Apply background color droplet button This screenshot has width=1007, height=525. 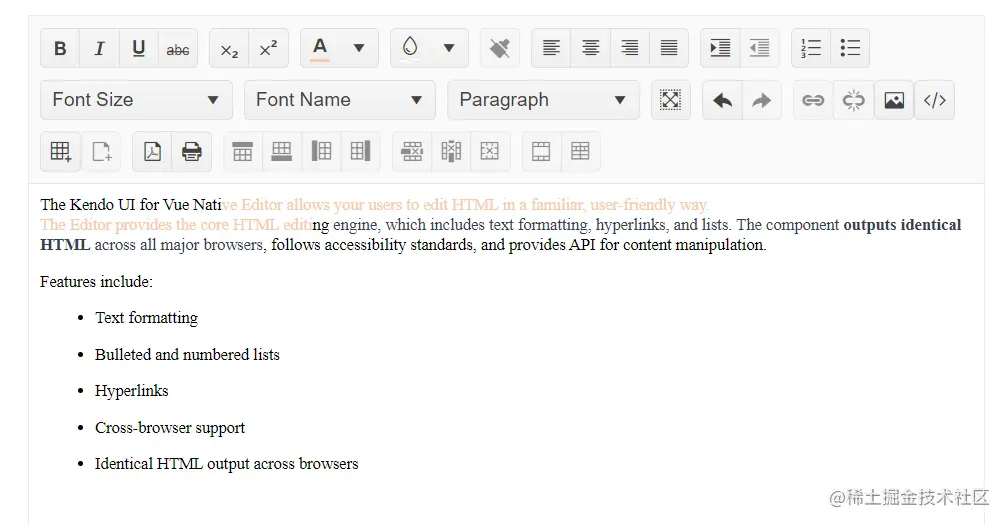(410, 48)
